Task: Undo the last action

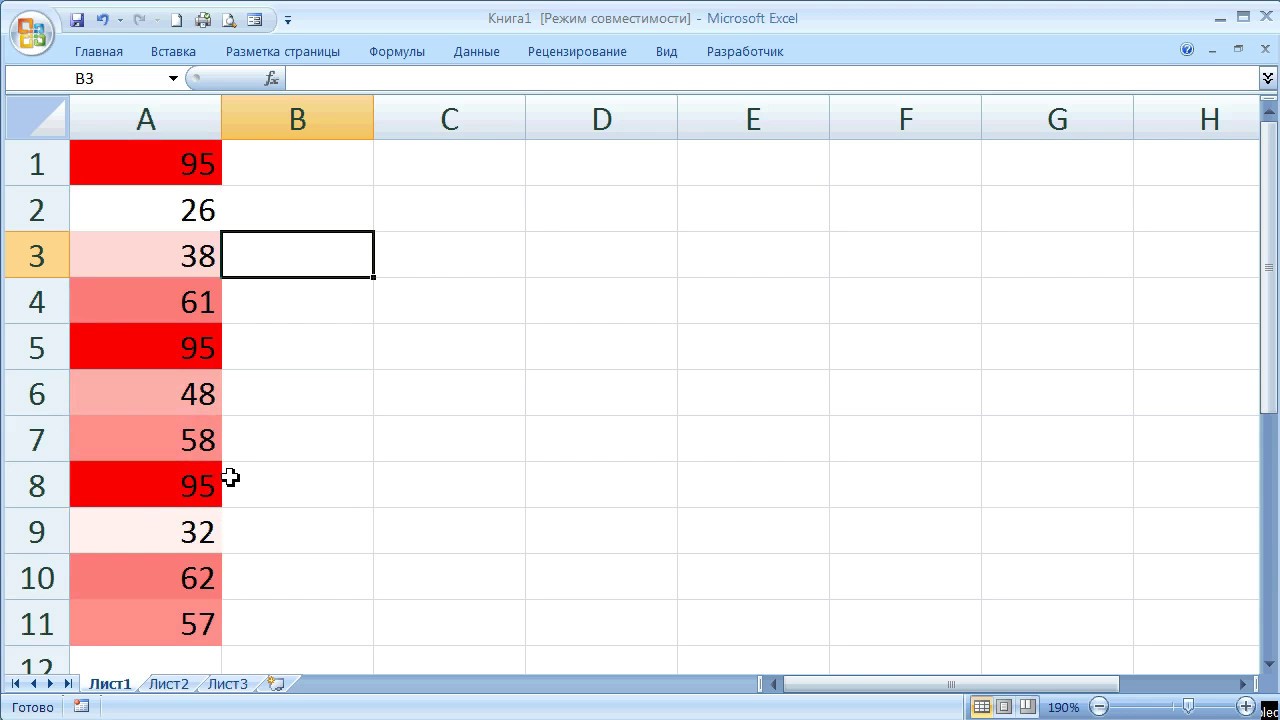Action: (x=102, y=19)
